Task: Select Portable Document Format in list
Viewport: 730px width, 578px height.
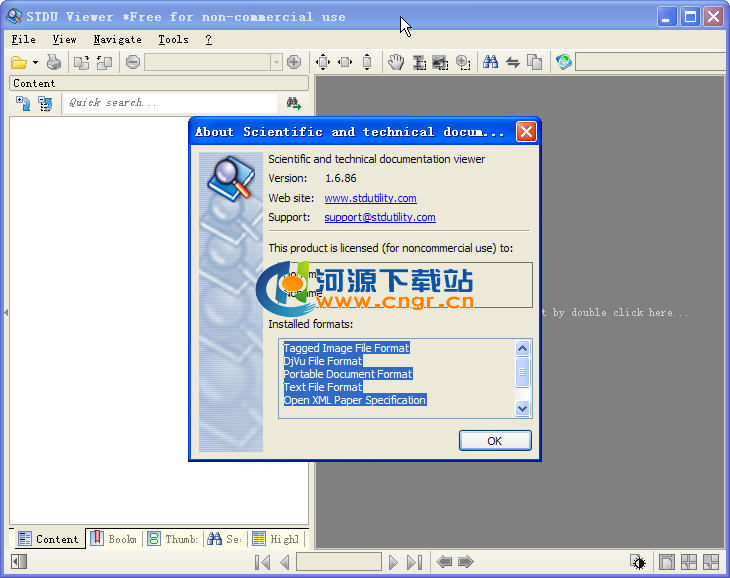Action: [x=348, y=374]
